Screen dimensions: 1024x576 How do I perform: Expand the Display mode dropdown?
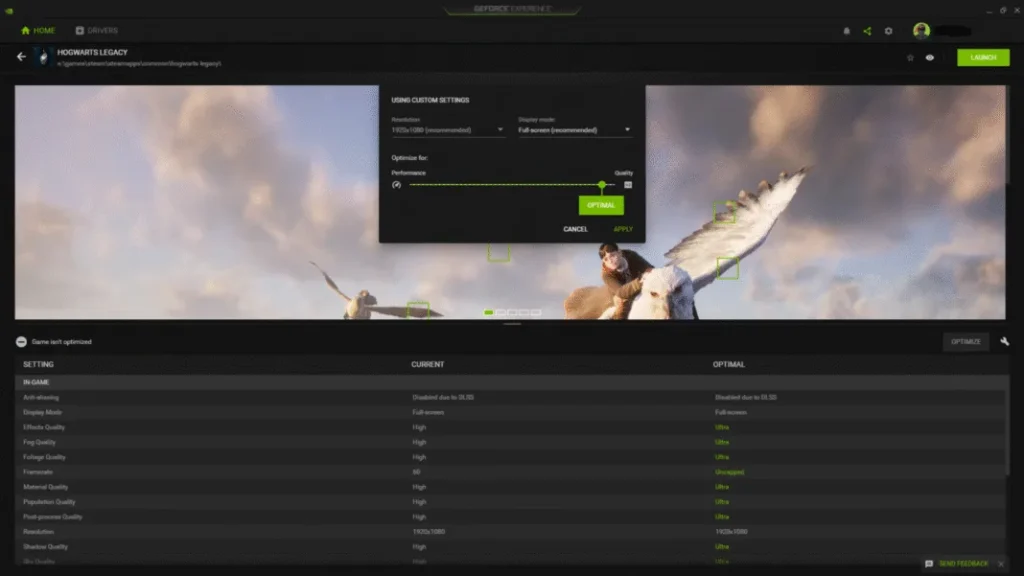[574, 130]
